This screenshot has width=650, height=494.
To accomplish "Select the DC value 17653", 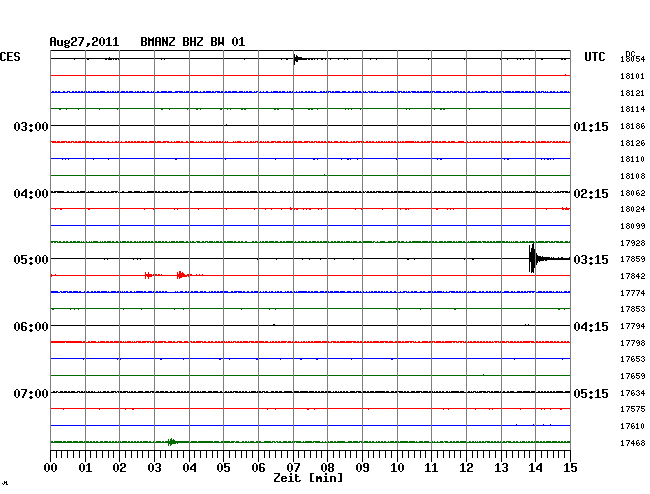I will click(633, 359).
